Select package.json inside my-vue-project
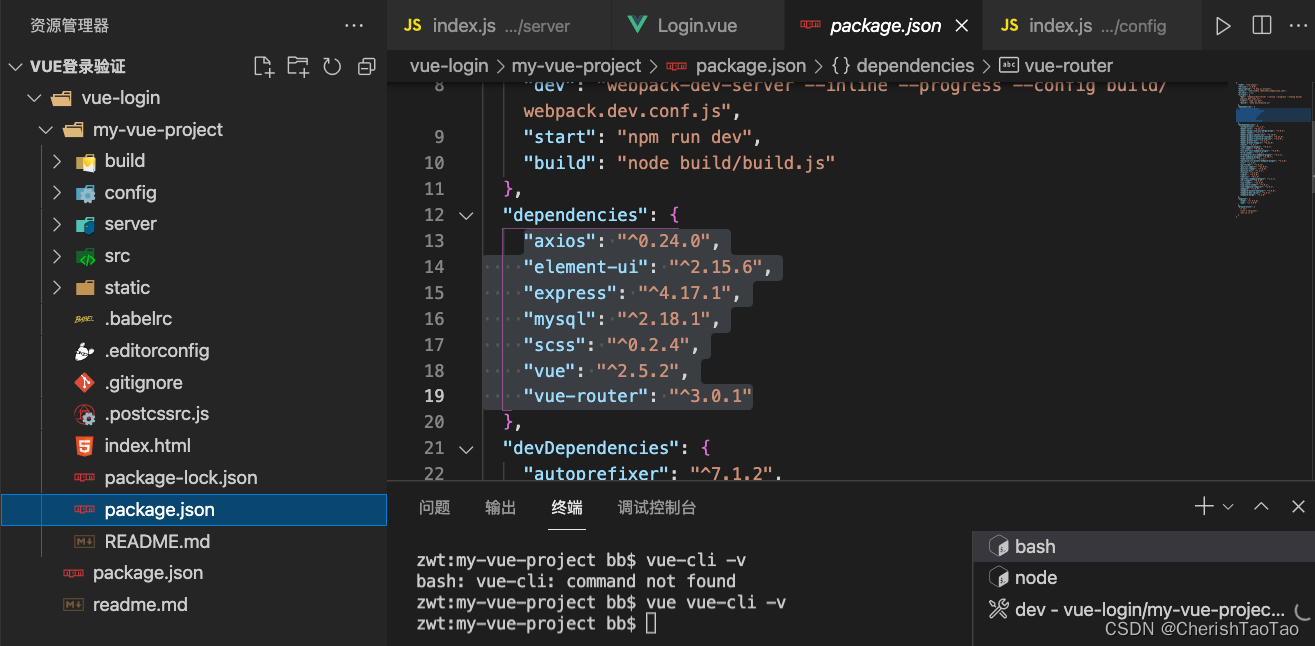This screenshot has height=646, width=1315. click(193, 510)
